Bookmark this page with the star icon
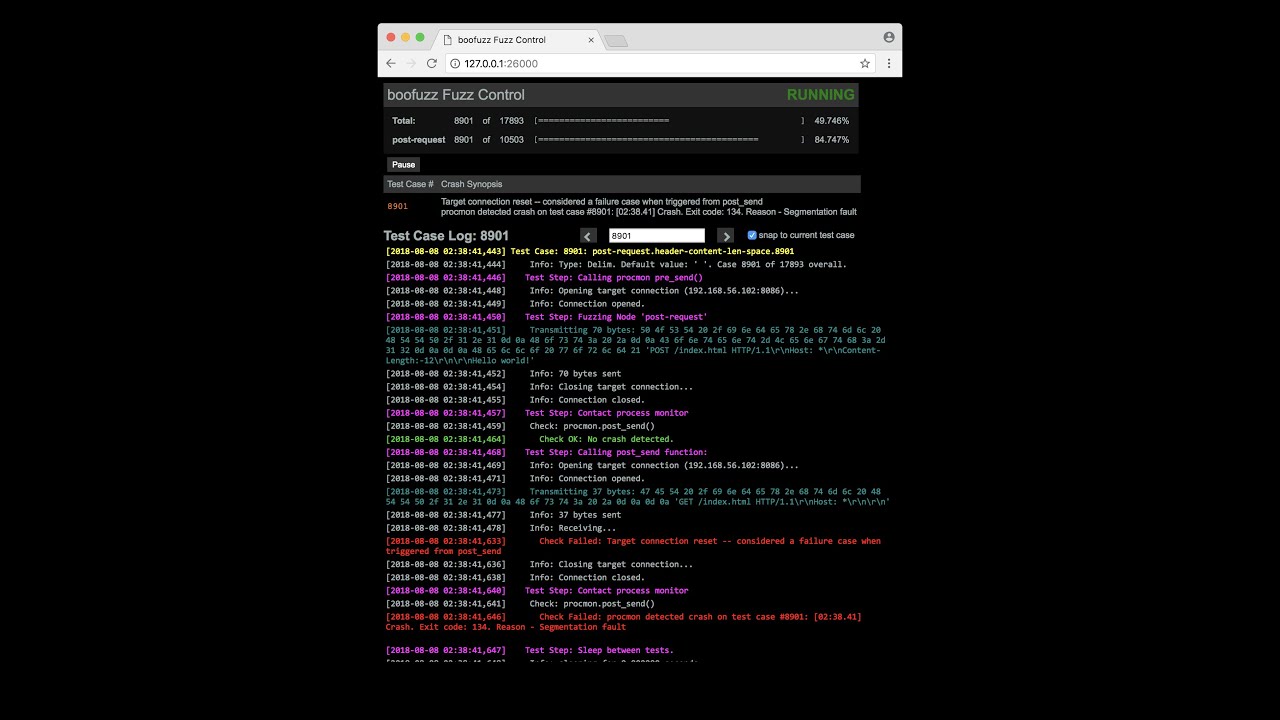The height and width of the screenshot is (720, 1280). (x=865, y=63)
